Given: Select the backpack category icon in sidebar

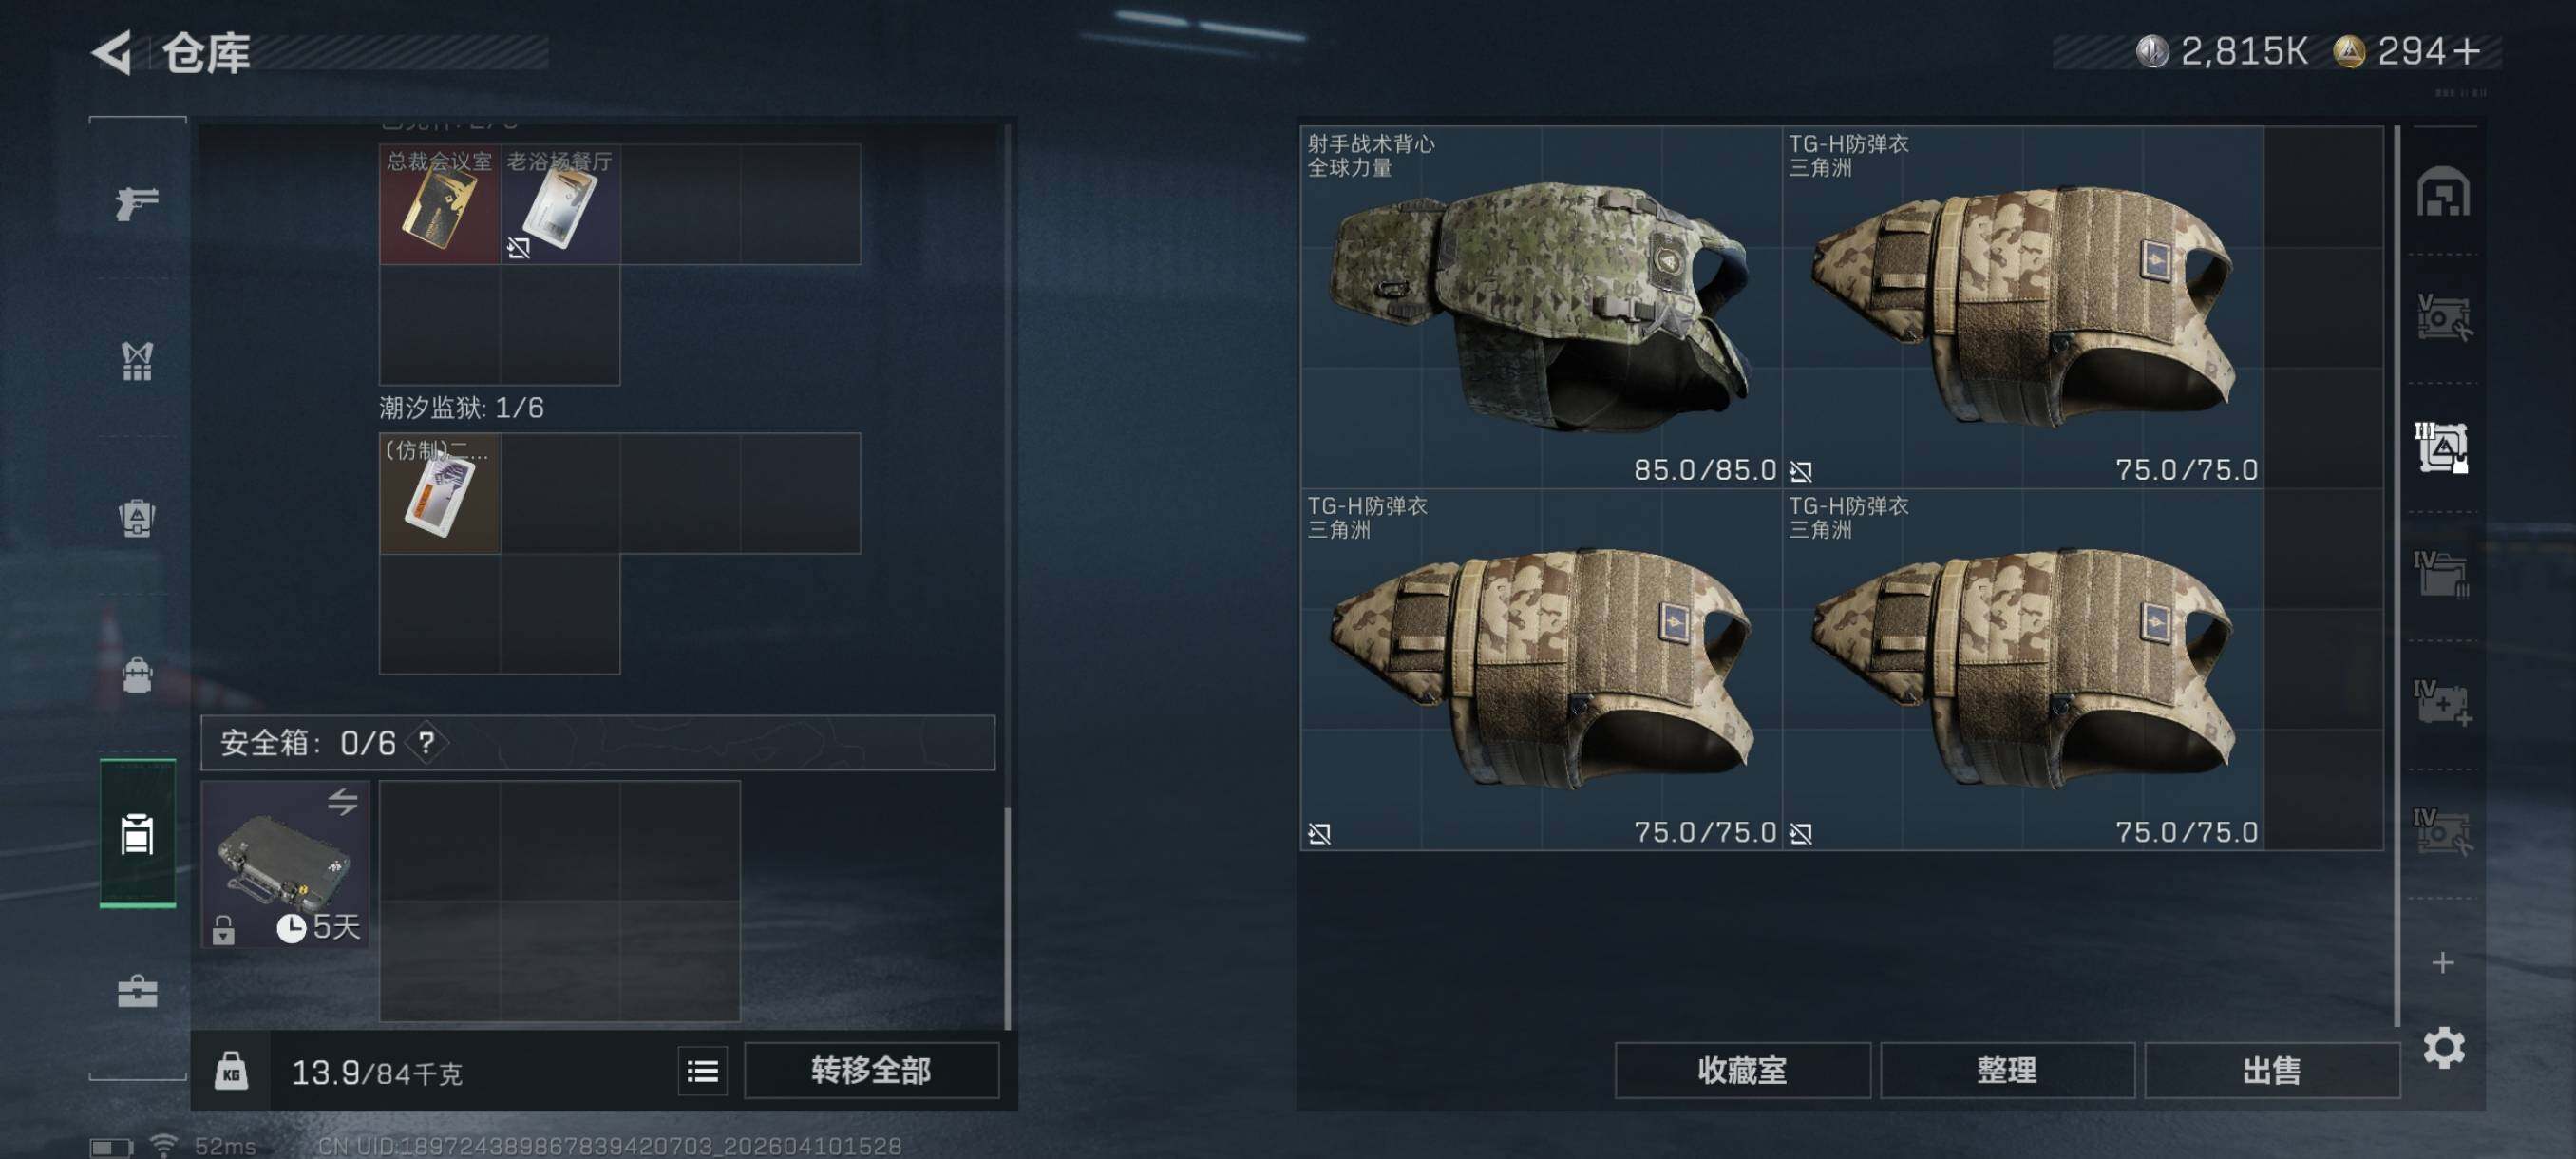Looking at the screenshot, I should tap(137, 675).
